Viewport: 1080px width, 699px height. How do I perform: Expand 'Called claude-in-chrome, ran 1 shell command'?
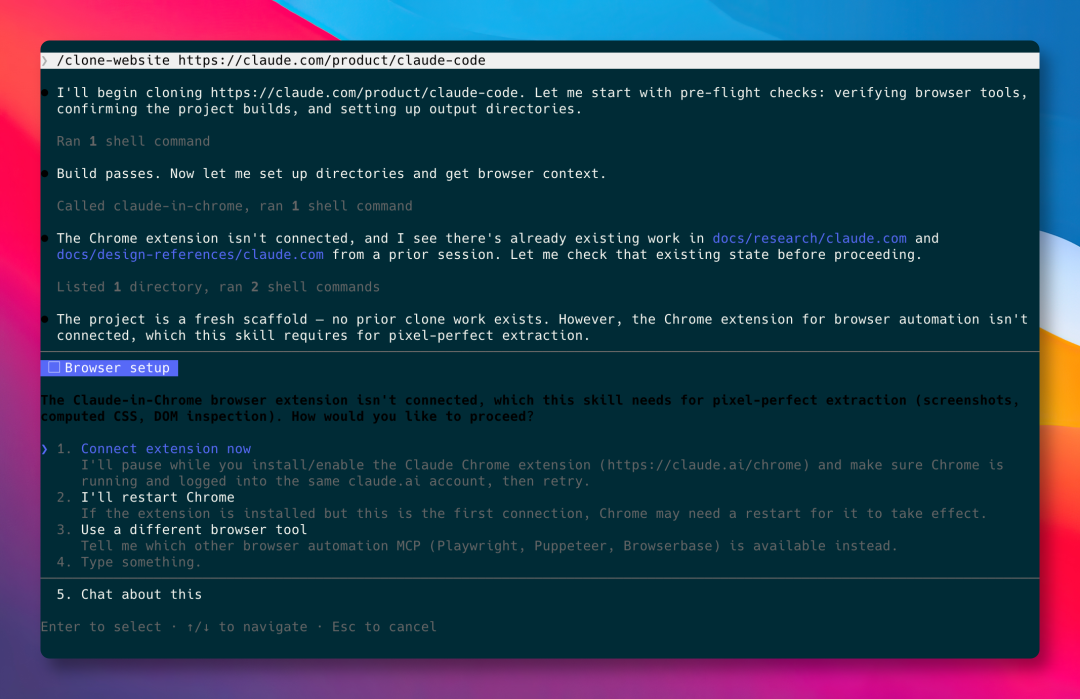[x=234, y=206]
